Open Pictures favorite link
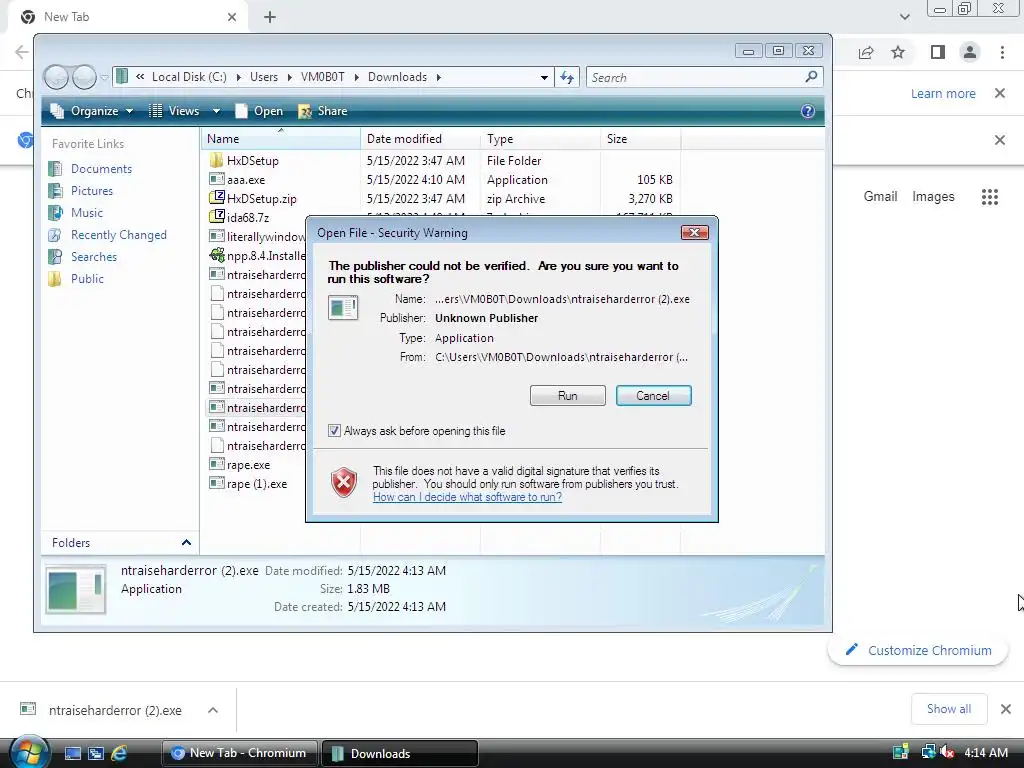 point(91,191)
